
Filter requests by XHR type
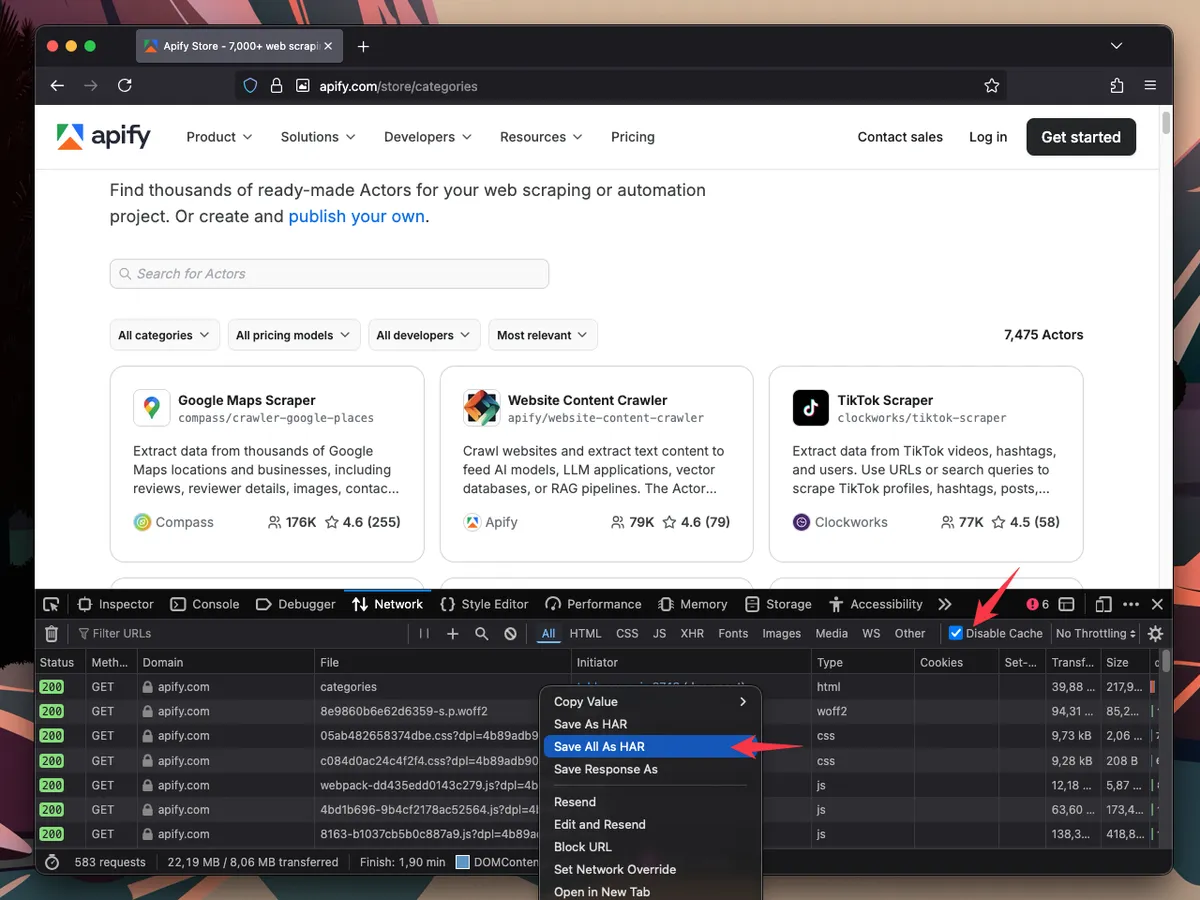click(692, 633)
